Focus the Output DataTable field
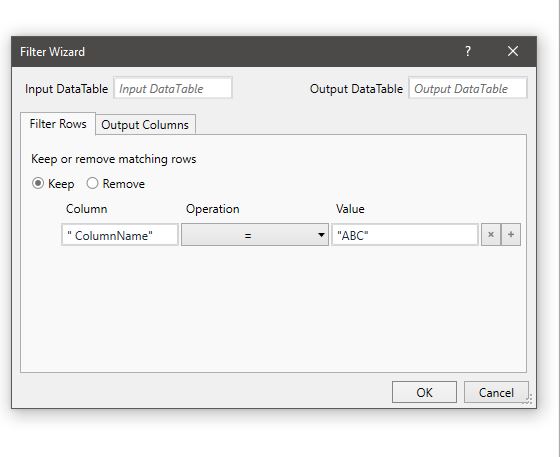 [x=468, y=88]
